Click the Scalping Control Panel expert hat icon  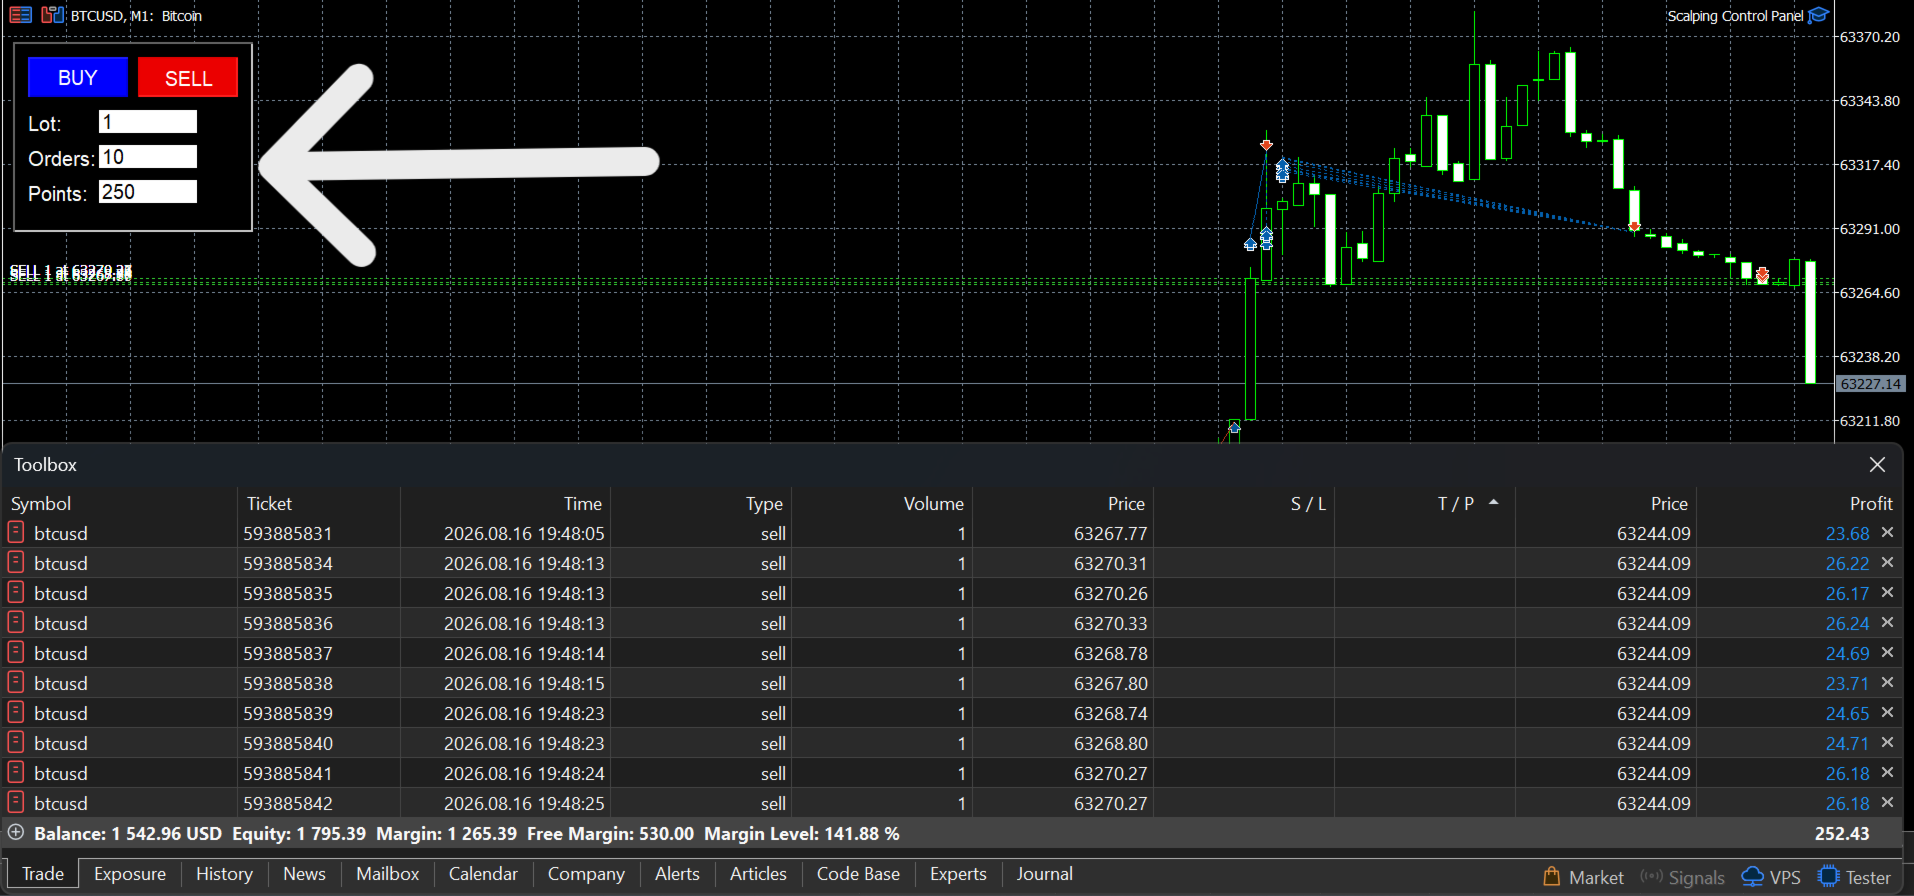point(1819,15)
